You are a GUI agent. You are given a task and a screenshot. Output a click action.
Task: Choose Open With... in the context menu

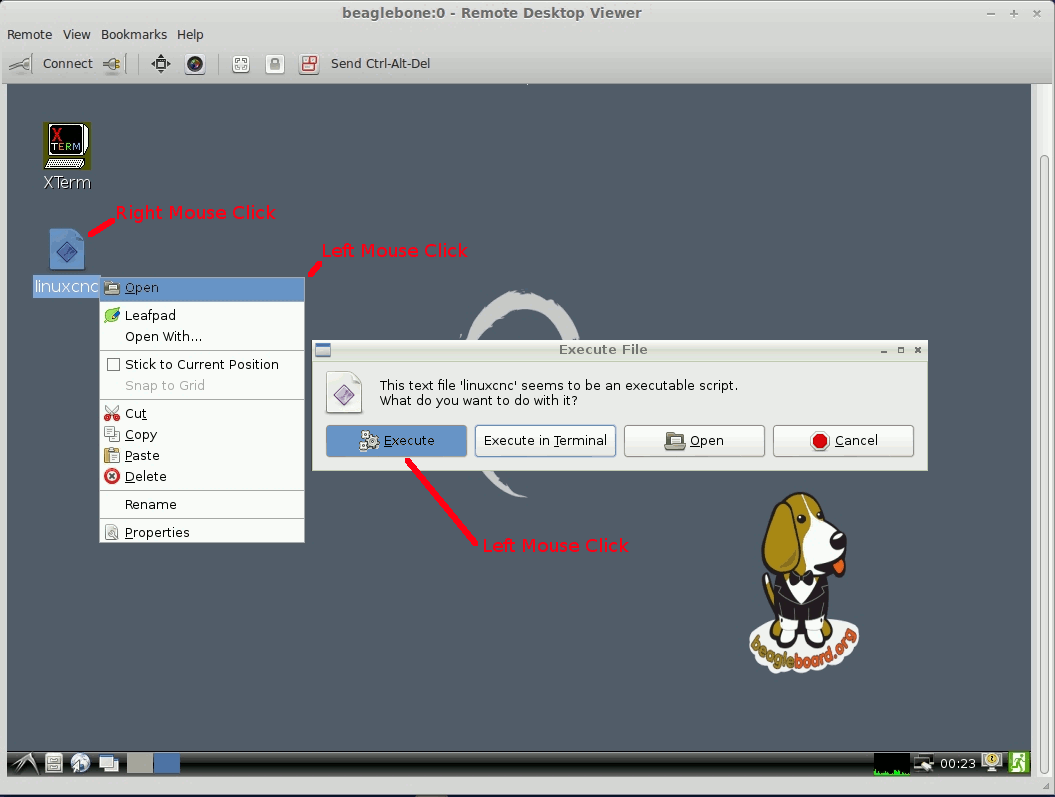(x=202, y=337)
